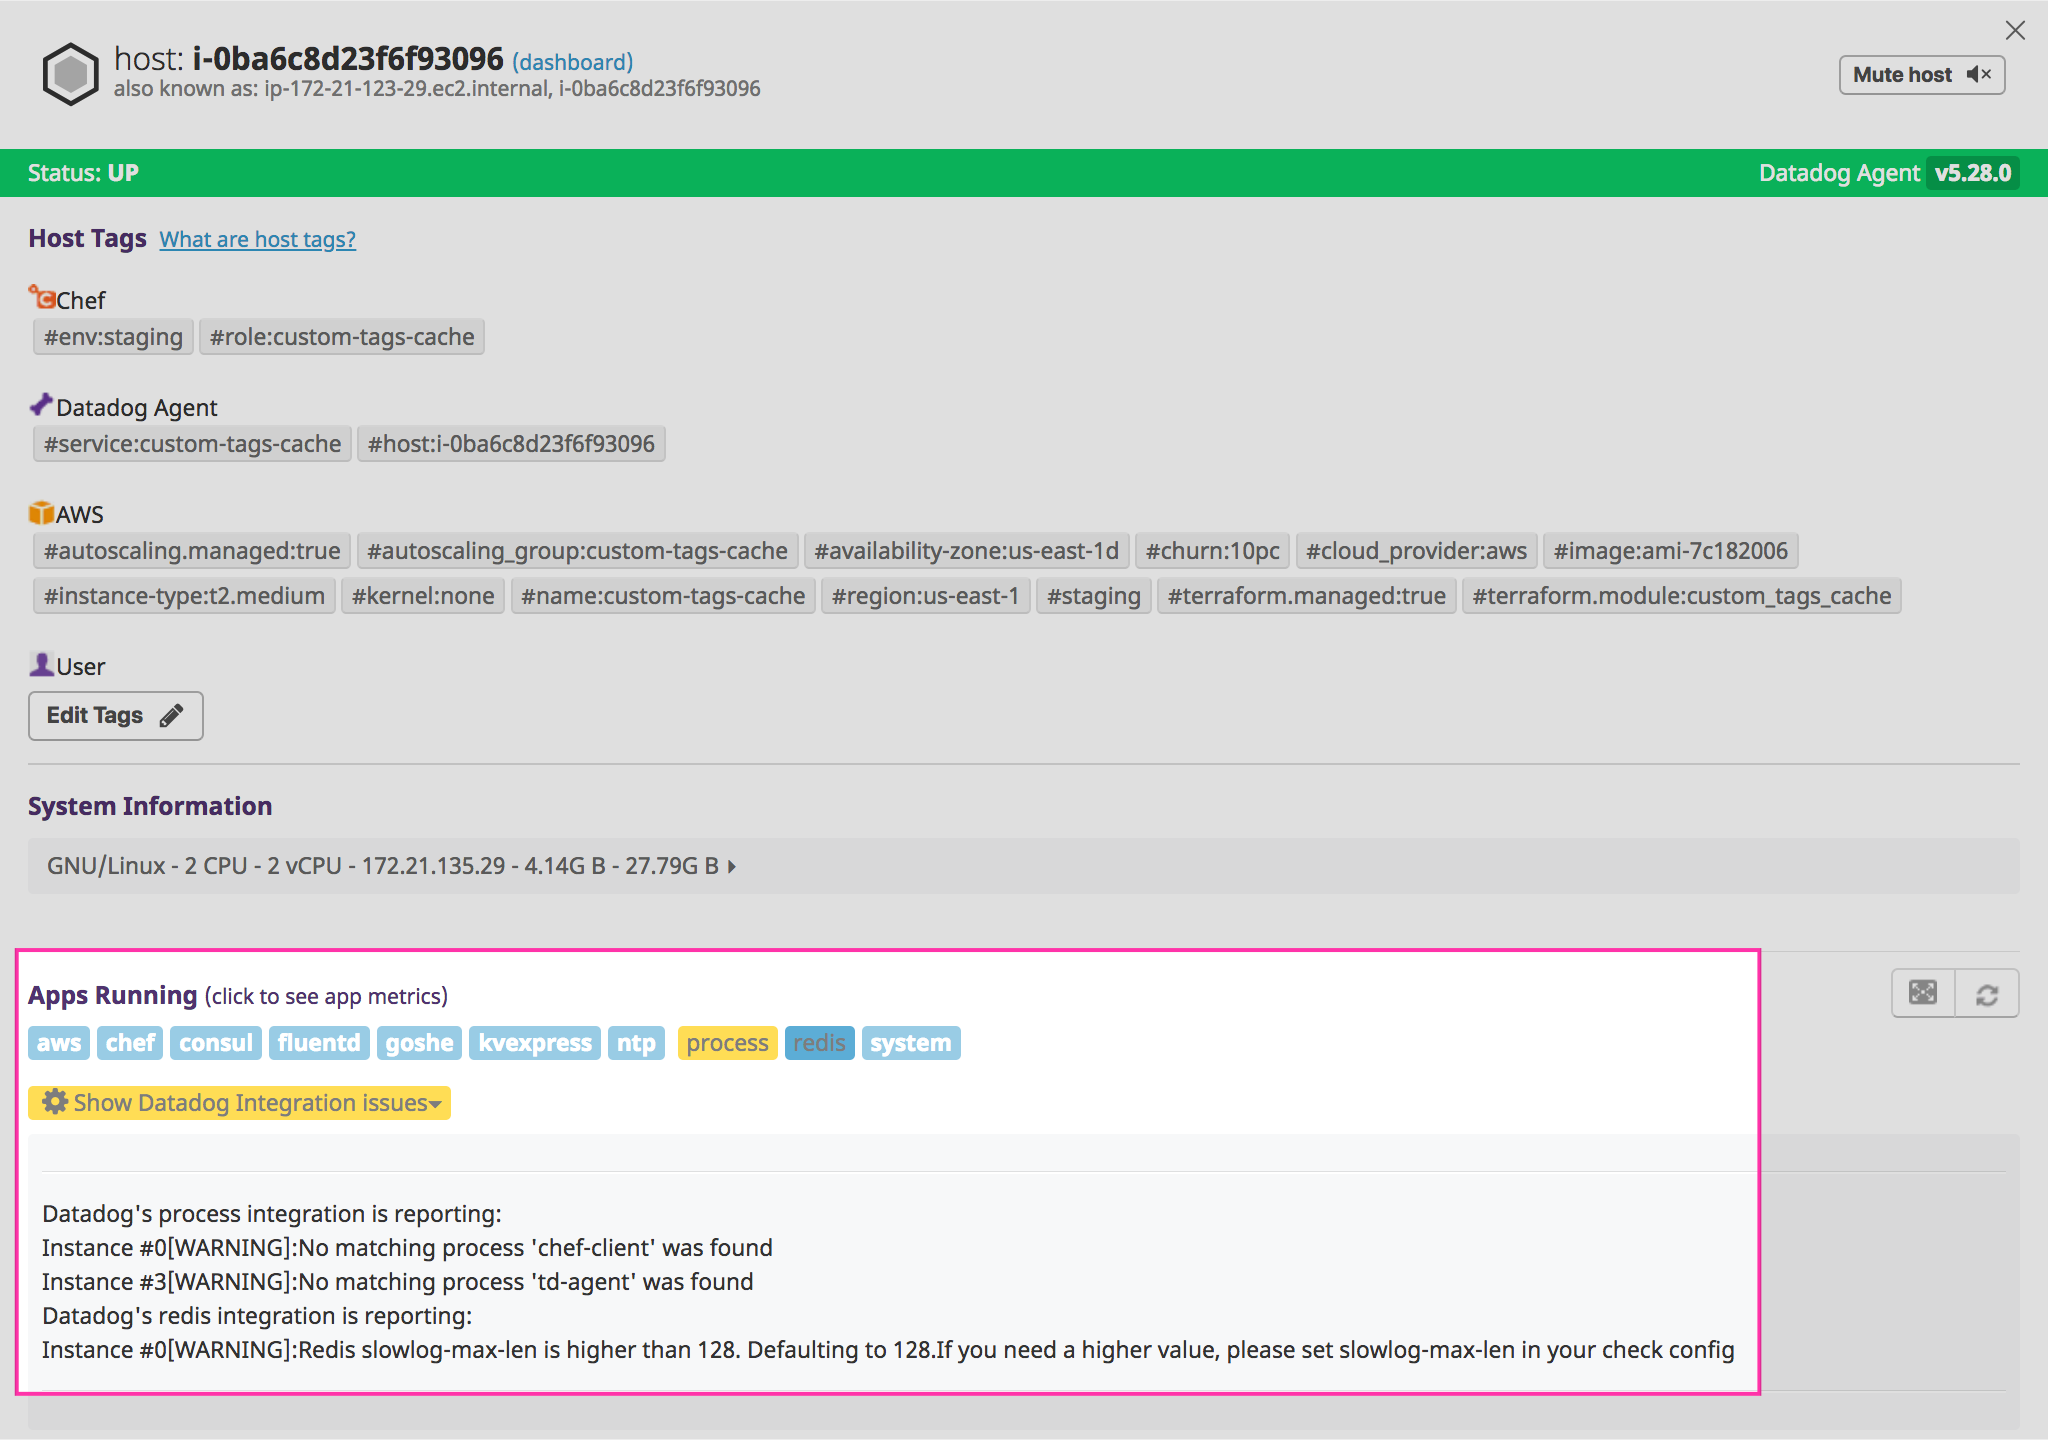Click the gear icon on integration issues banner

click(x=55, y=1102)
